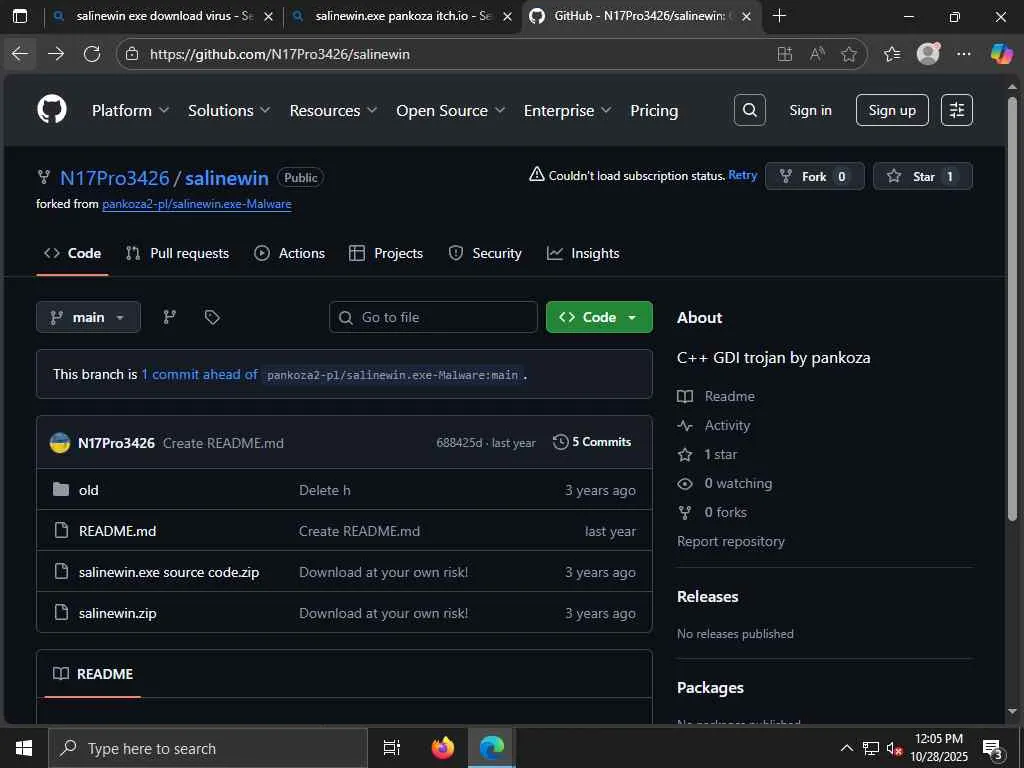Open Edge browser profile avatar
The image size is (1024, 768).
point(928,54)
